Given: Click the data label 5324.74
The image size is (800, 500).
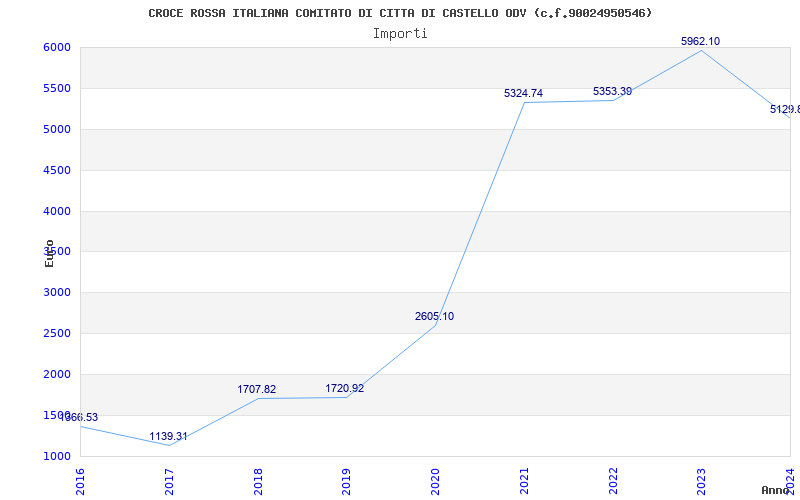Looking at the screenshot, I should 523,93.
